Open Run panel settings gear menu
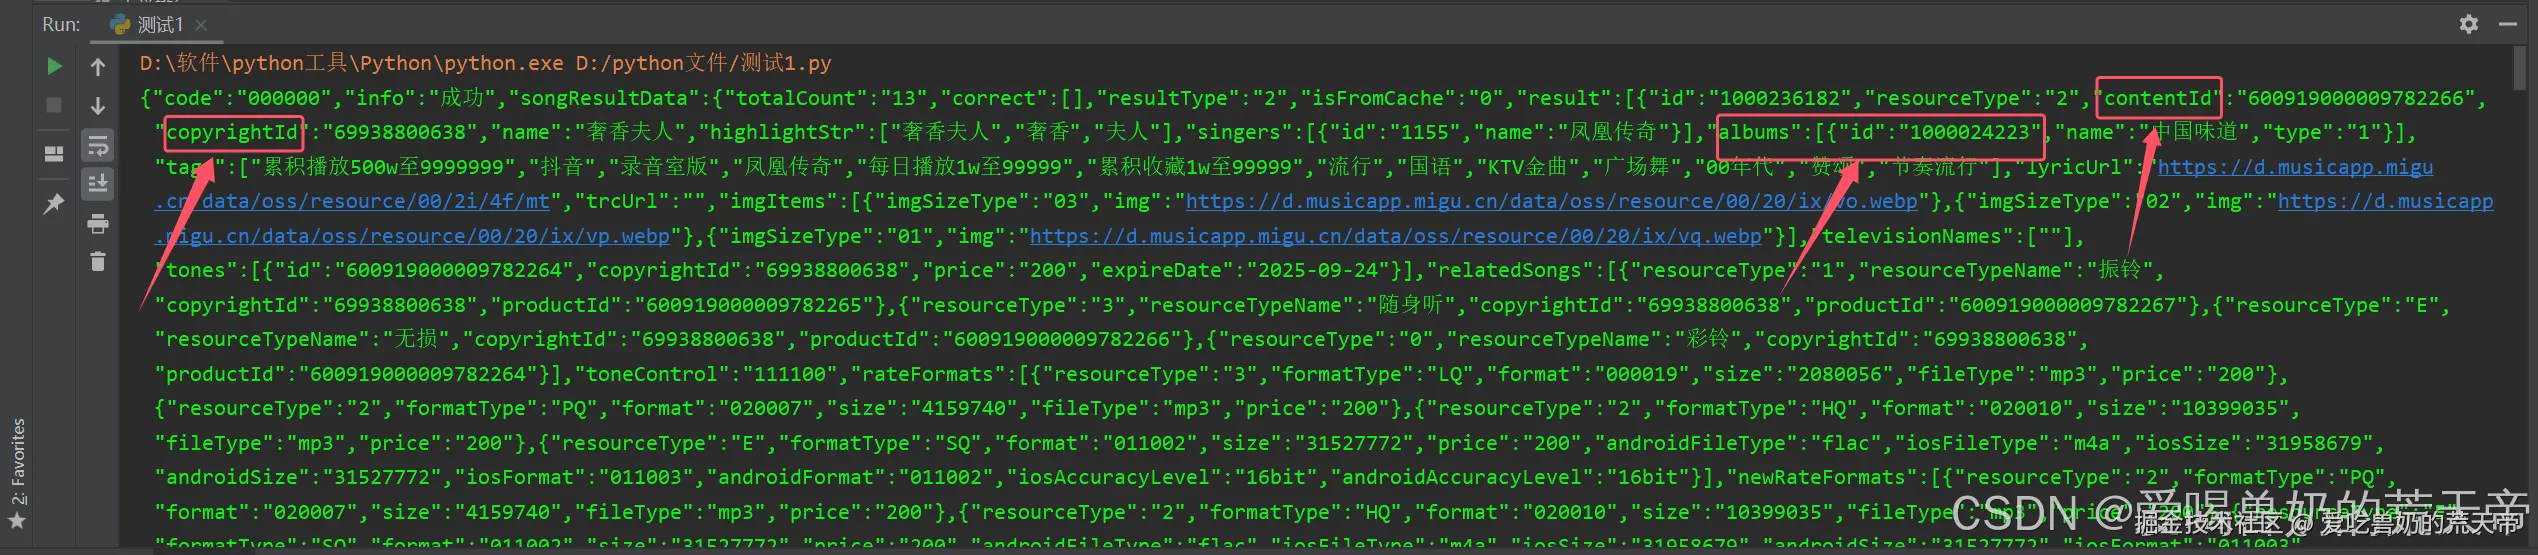 [2468, 24]
